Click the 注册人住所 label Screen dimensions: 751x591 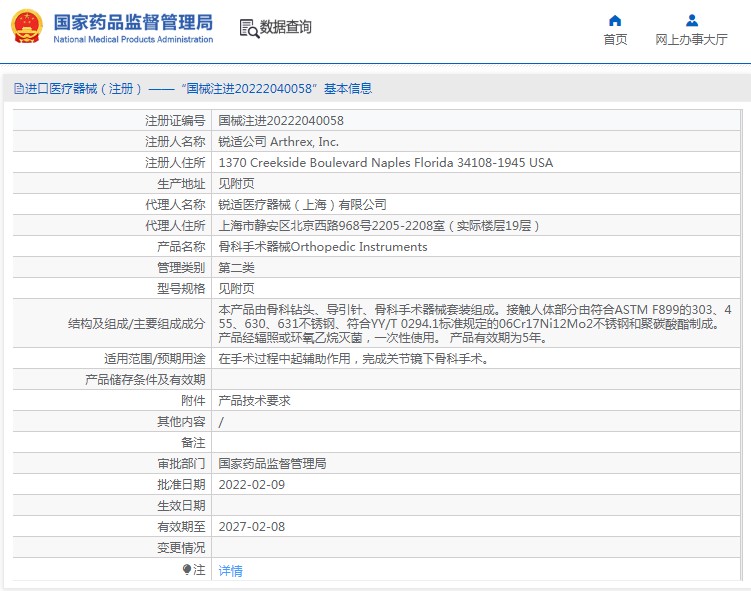tap(175, 163)
